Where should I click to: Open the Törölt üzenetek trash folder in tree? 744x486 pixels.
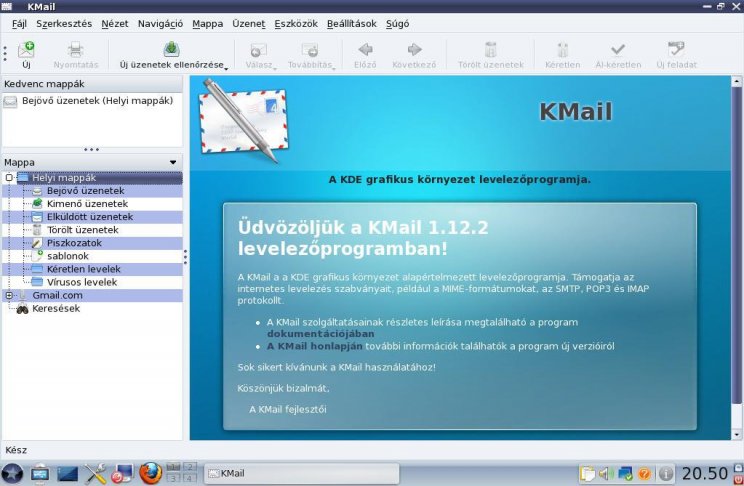(83, 230)
